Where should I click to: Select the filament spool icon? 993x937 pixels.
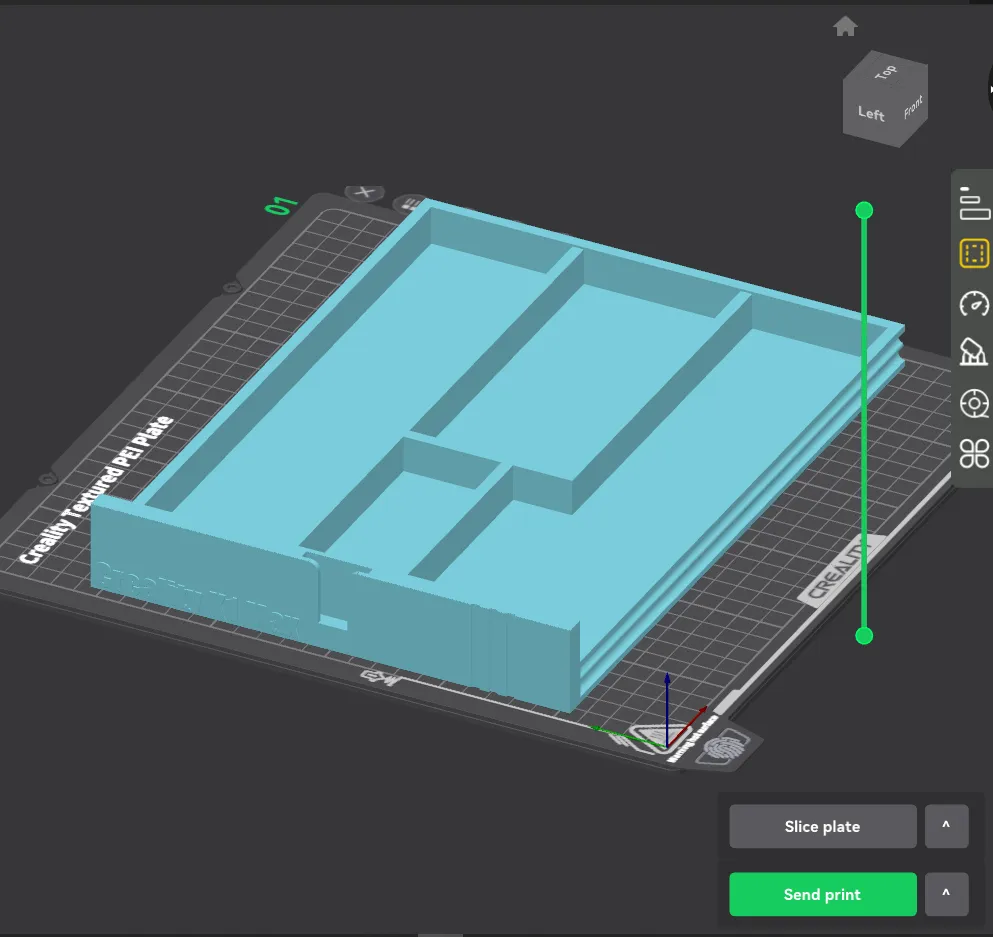pos(974,404)
